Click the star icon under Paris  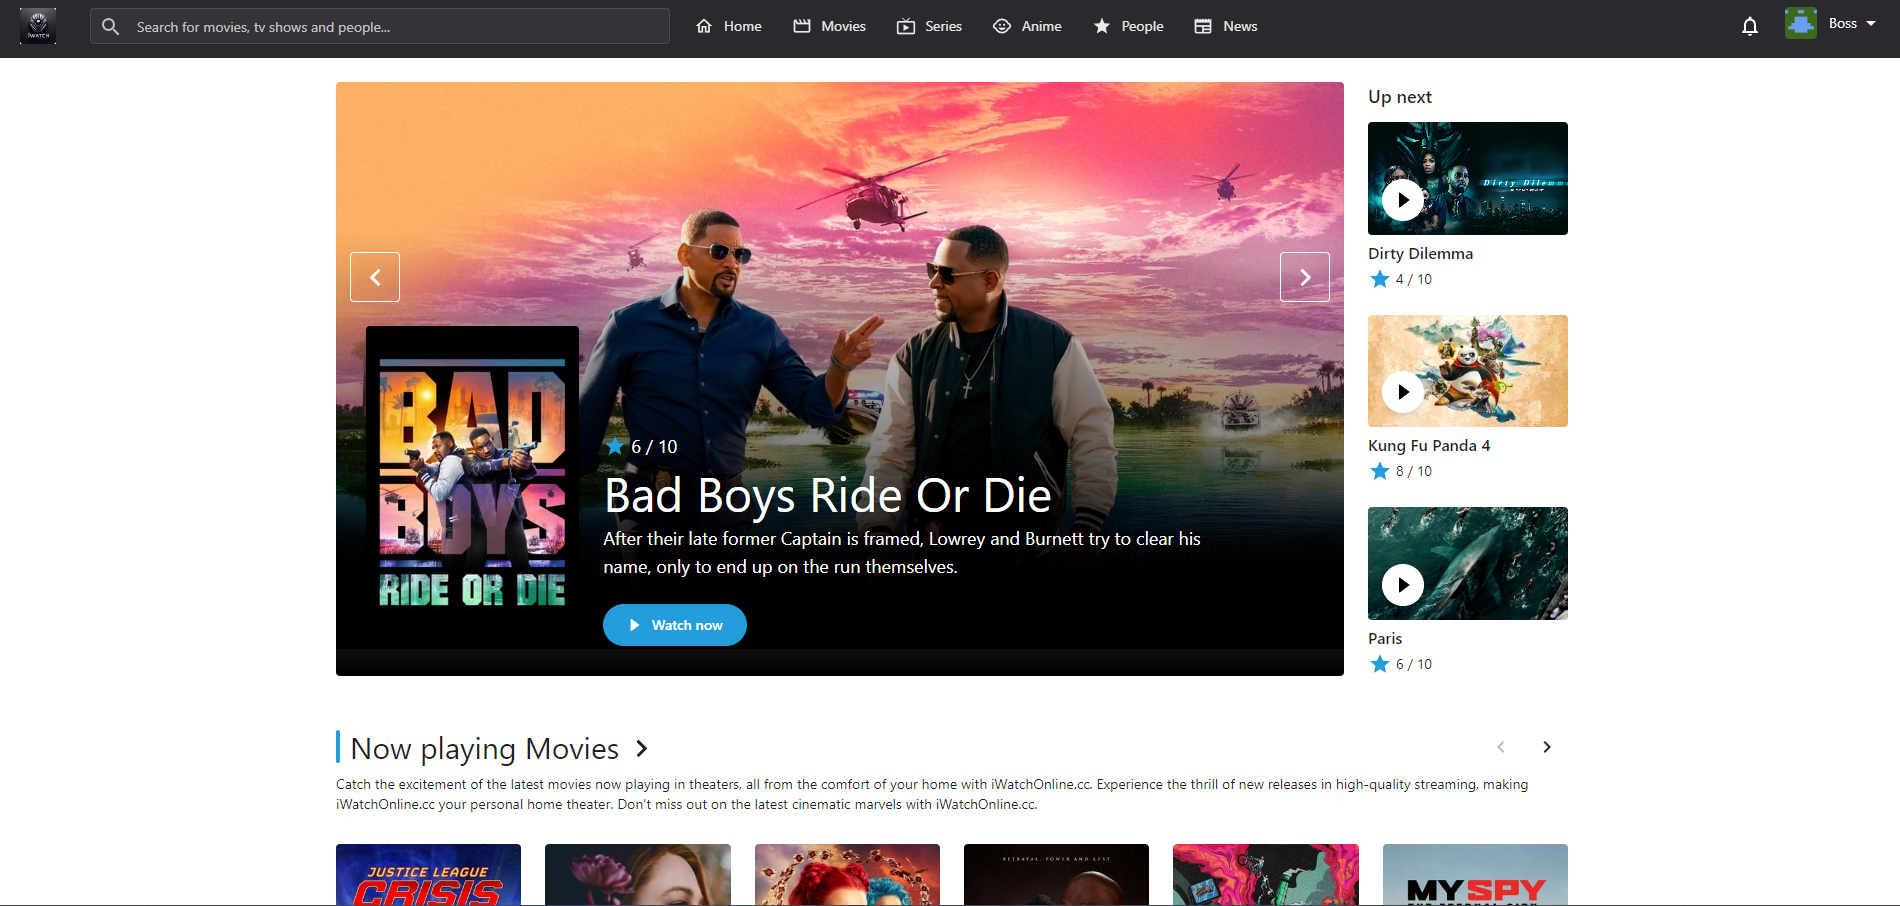pyautogui.click(x=1380, y=664)
